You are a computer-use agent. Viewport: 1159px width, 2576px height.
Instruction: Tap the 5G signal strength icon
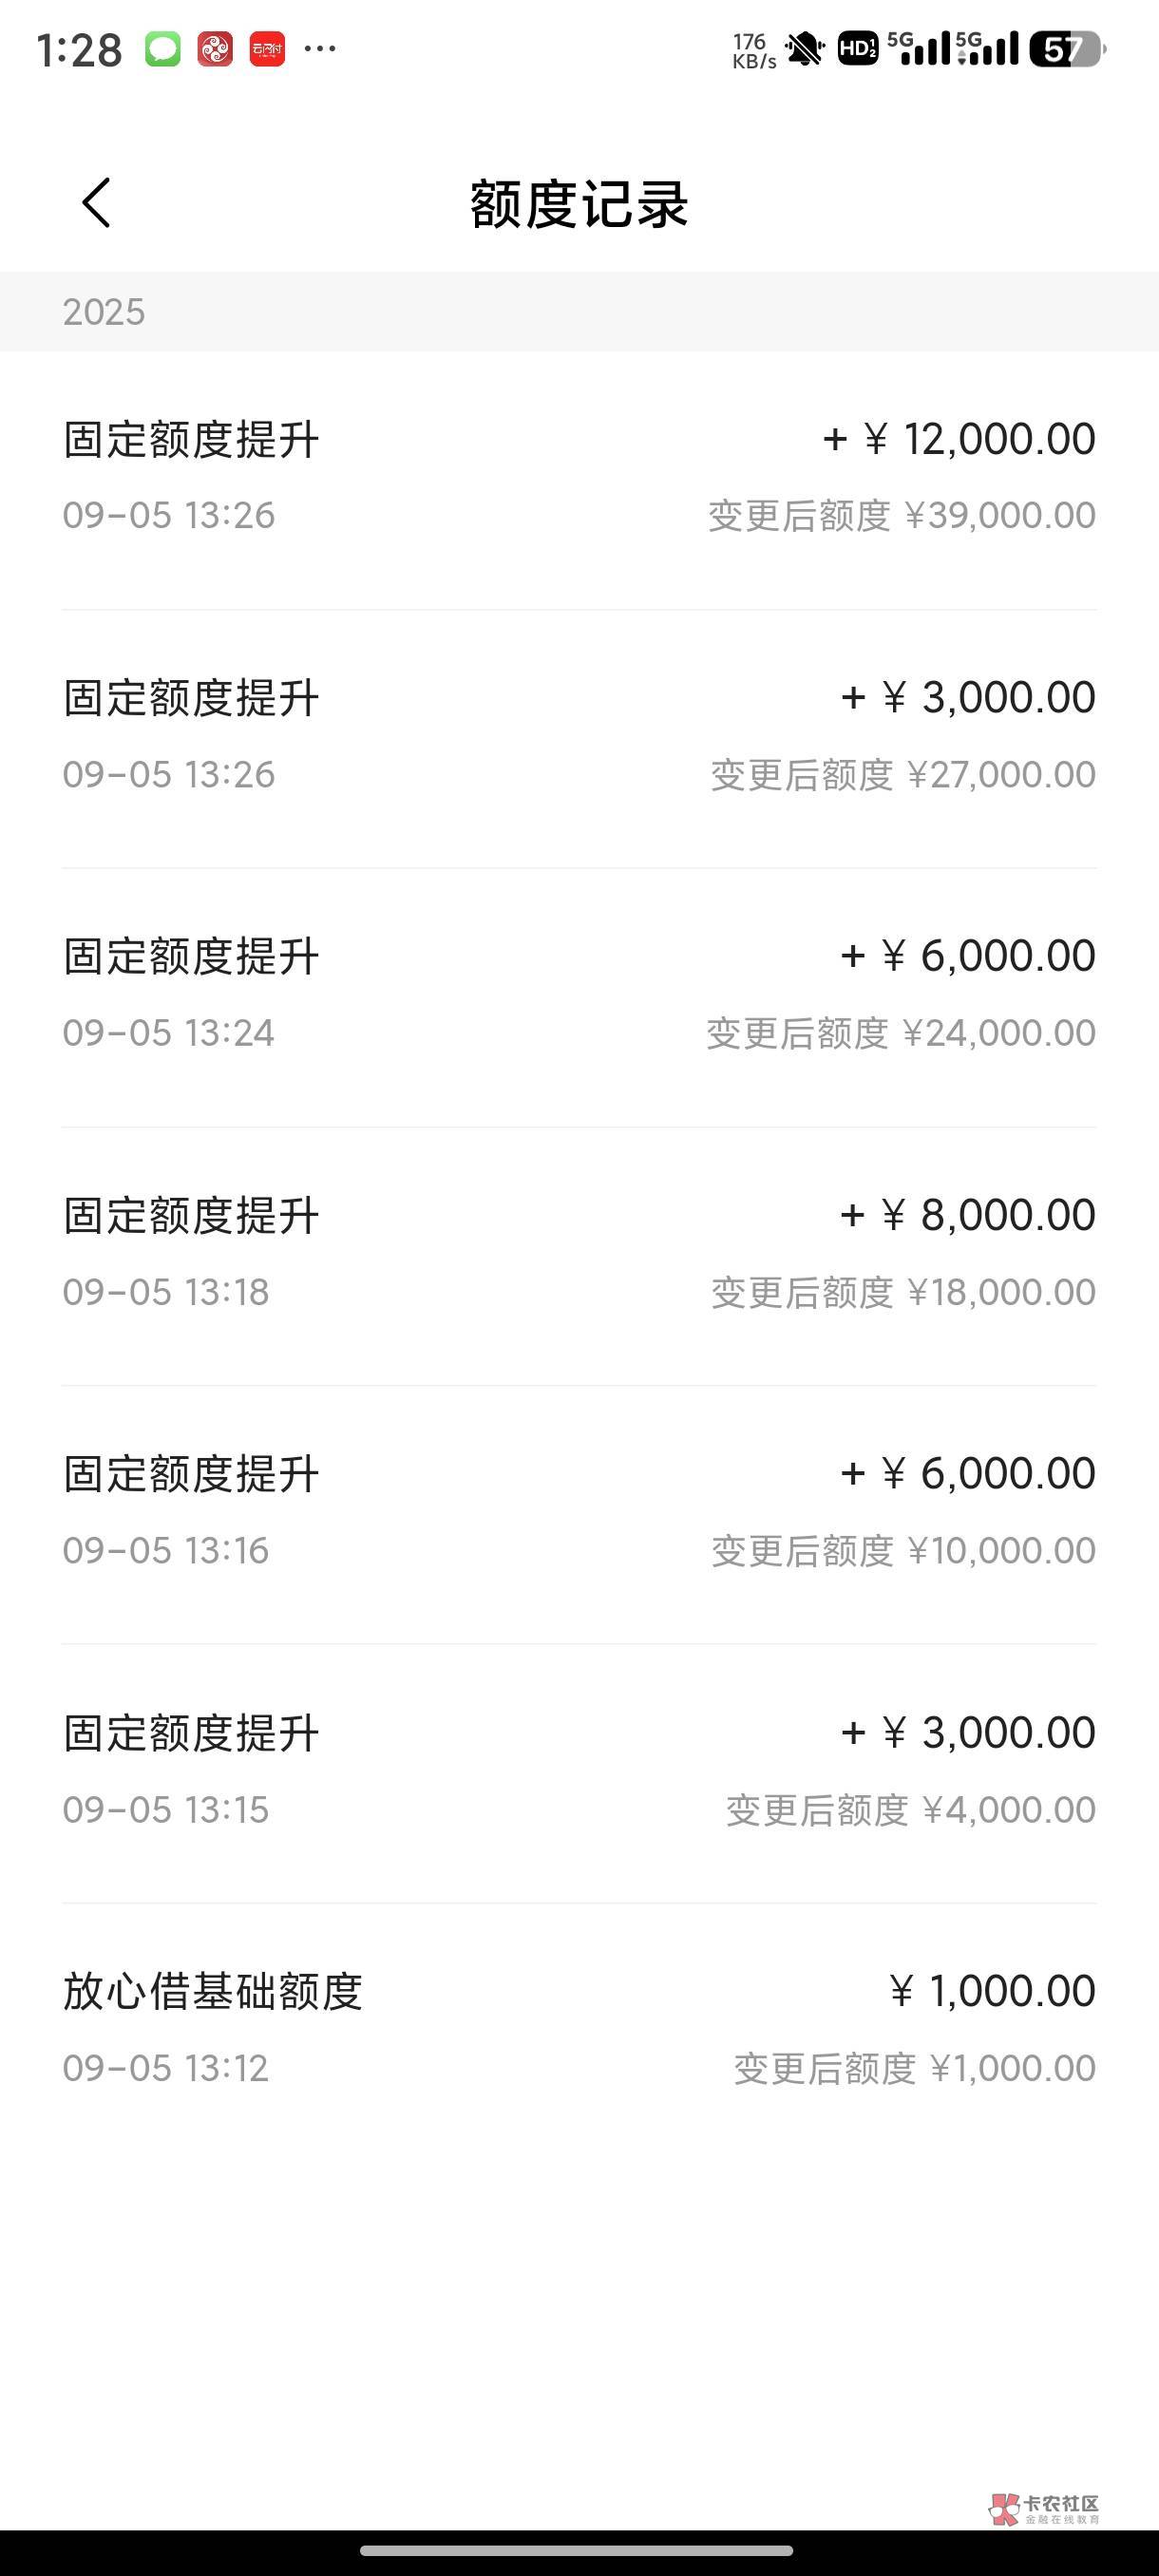pos(918,48)
